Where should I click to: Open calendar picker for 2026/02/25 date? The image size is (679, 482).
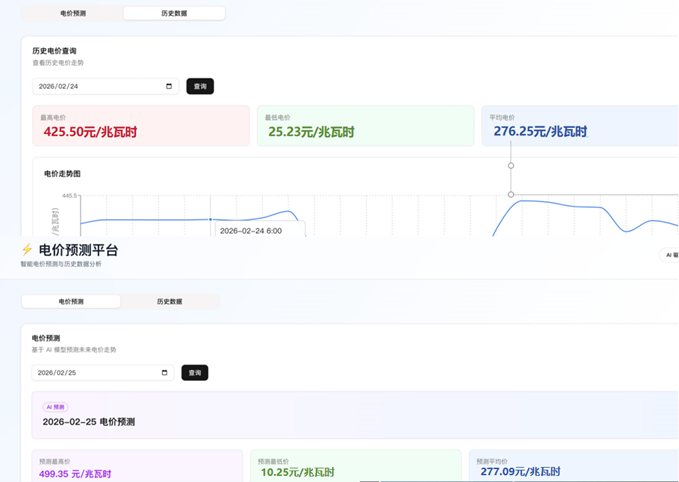pos(165,373)
